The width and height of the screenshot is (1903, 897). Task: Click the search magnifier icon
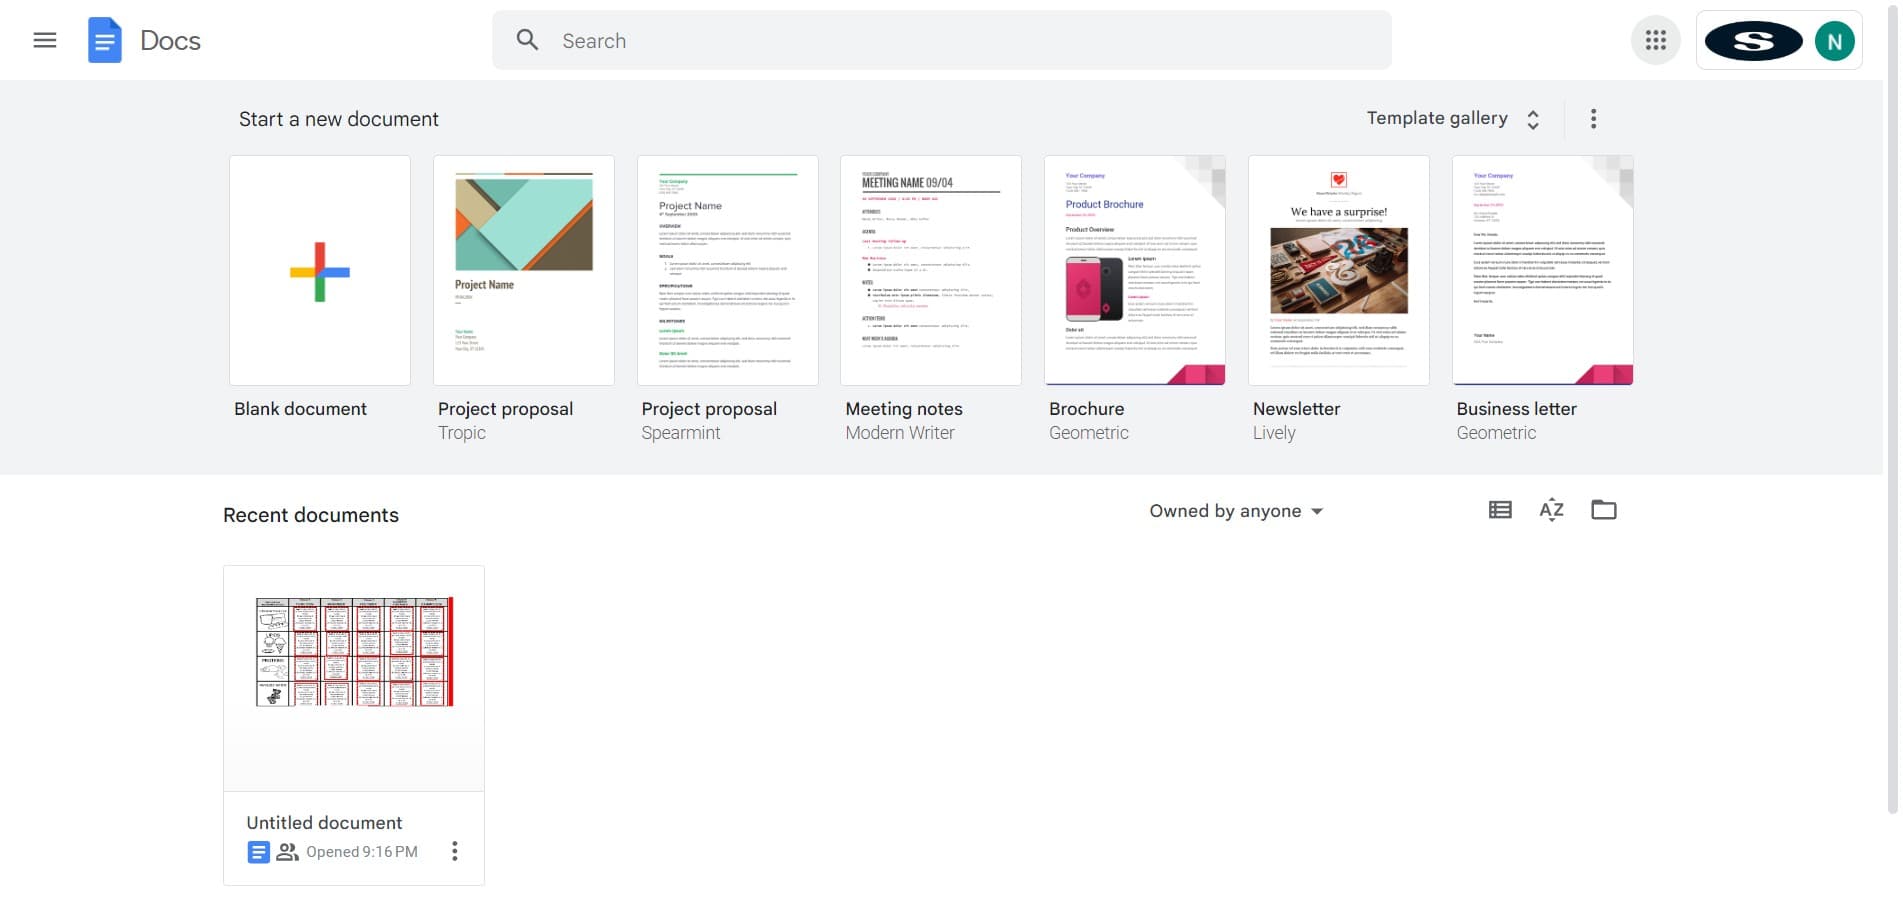tap(527, 40)
